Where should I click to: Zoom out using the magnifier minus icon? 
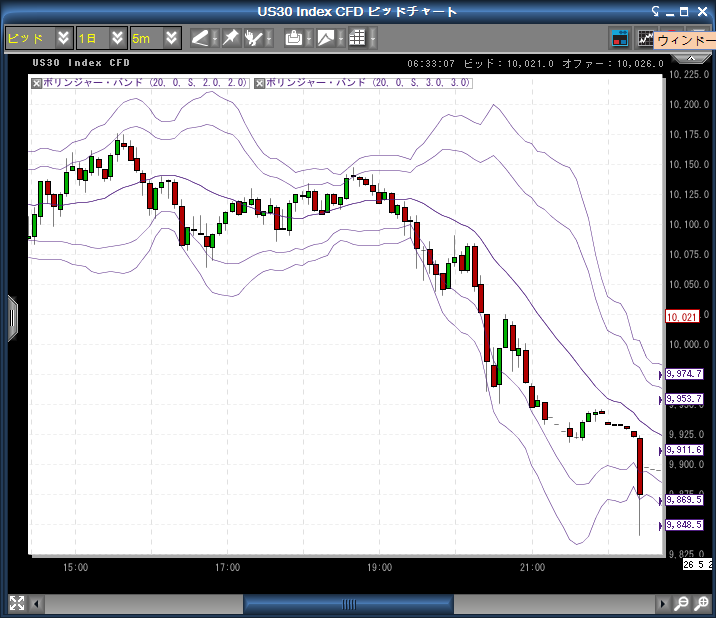click(x=681, y=604)
